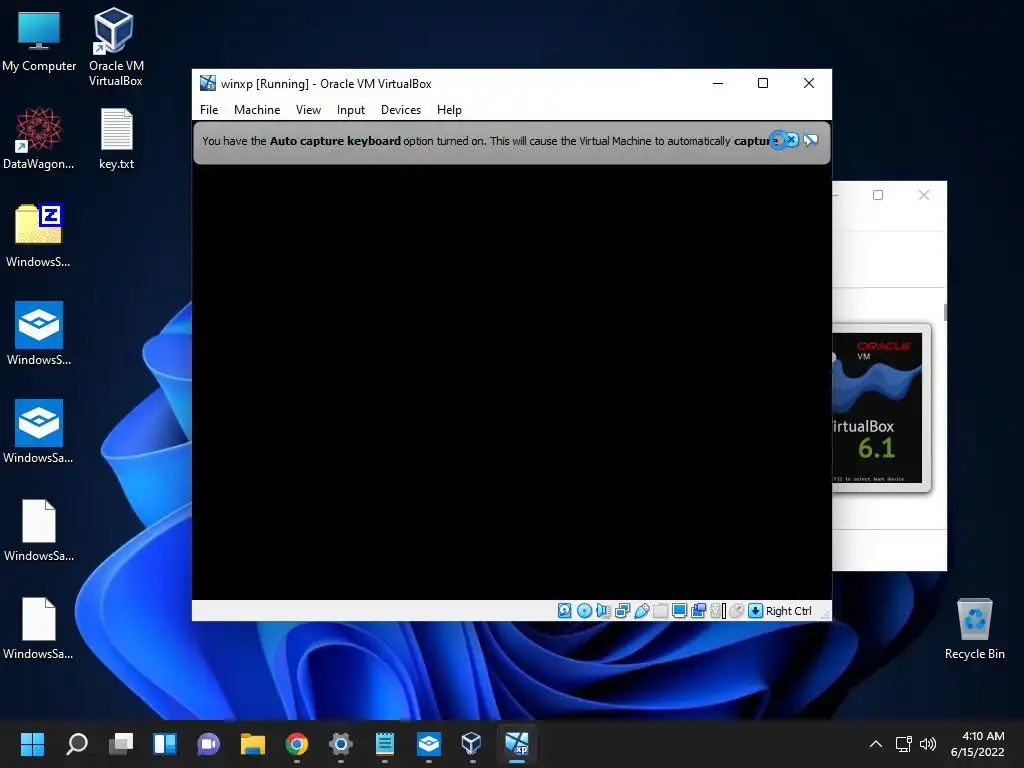Open the Devices menu
Viewport: 1024px width, 768px height.
(401, 110)
